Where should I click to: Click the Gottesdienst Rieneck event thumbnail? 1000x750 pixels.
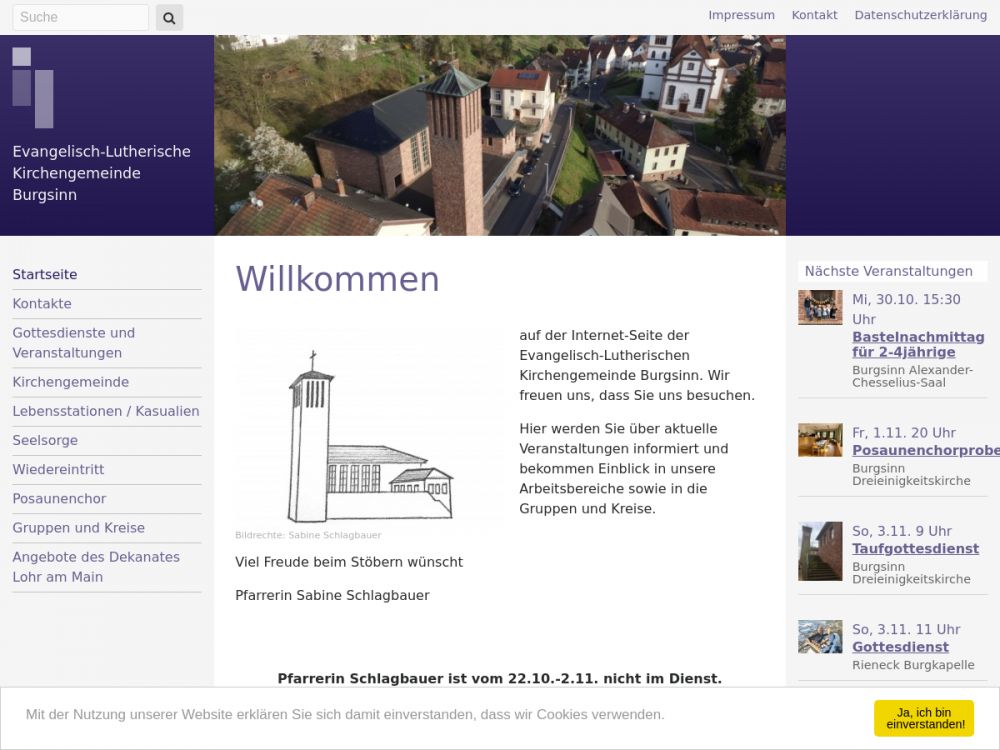(x=820, y=637)
